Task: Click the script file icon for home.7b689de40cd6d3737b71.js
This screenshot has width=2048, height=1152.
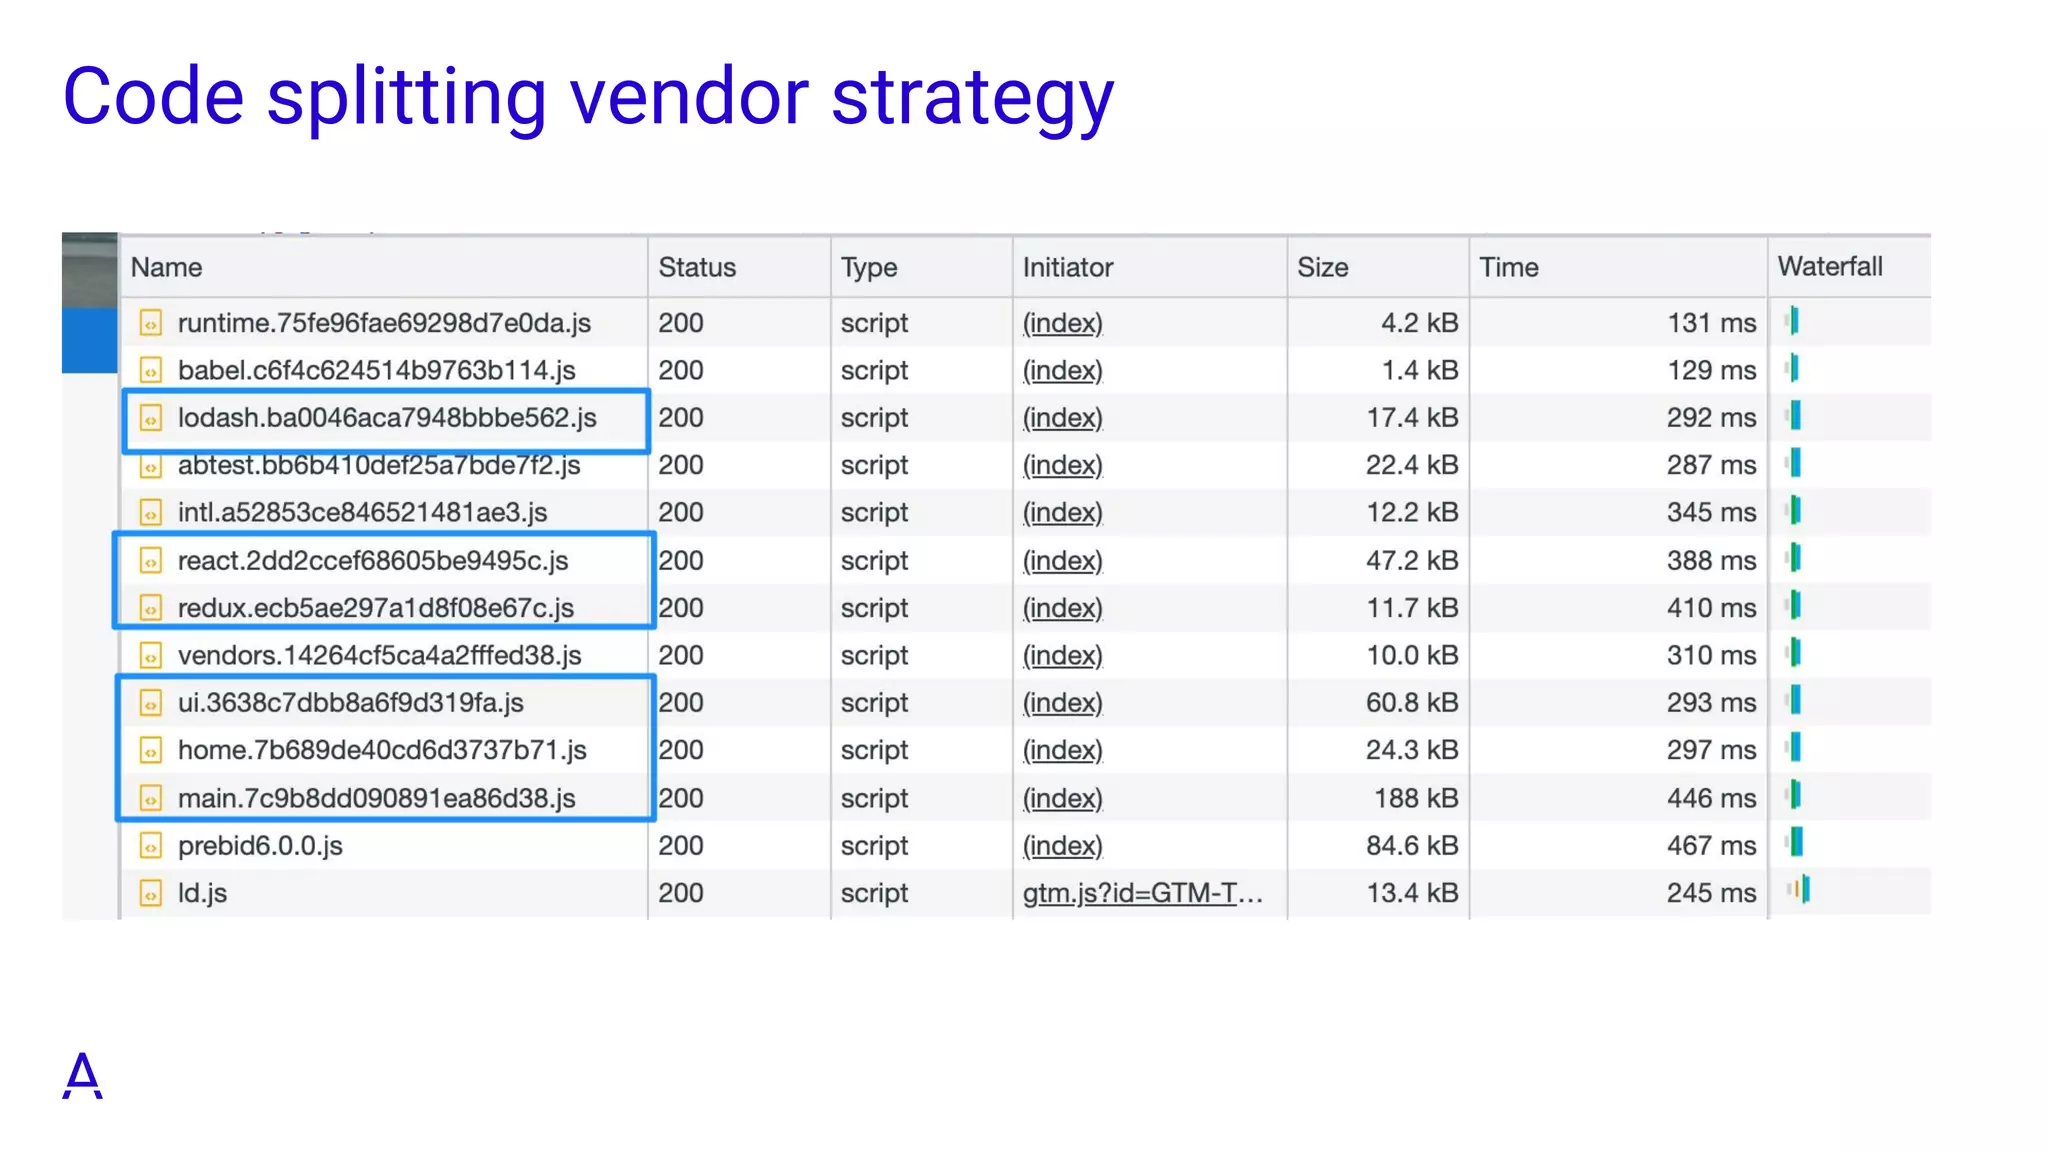Action: point(150,750)
